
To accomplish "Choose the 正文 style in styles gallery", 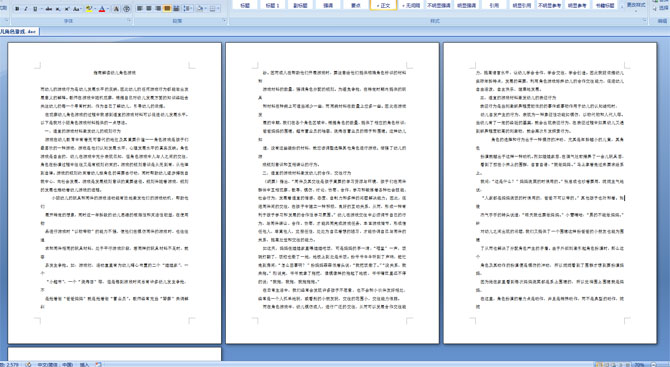I will [383, 5].
